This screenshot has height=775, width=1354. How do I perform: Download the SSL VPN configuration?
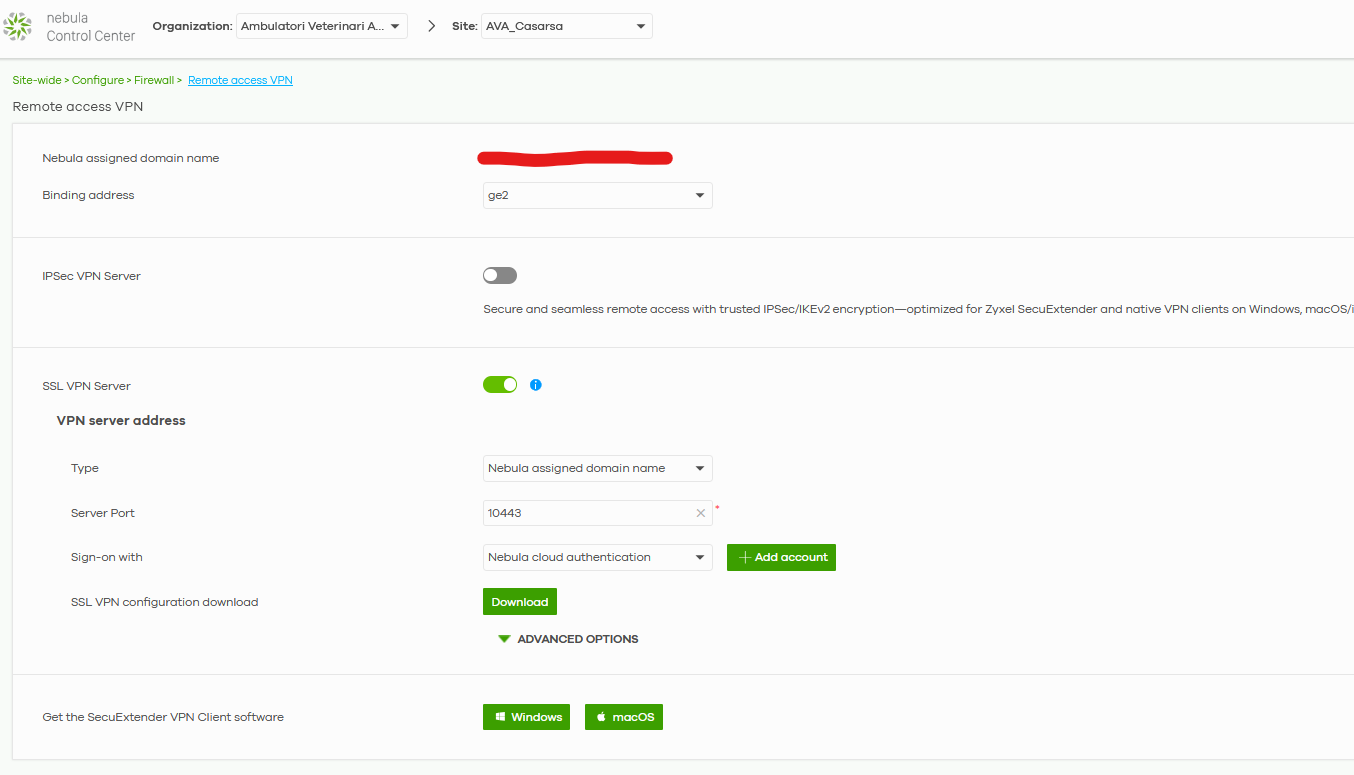tap(520, 602)
